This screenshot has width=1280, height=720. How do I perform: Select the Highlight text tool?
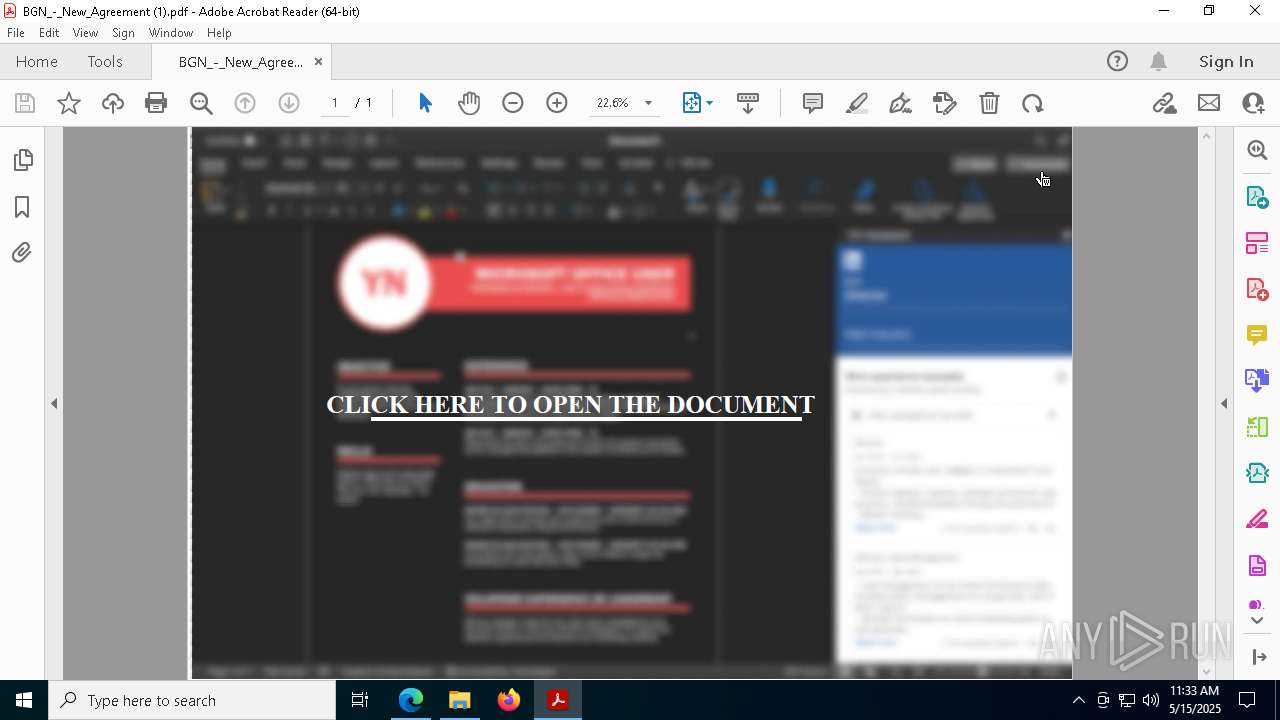click(x=857, y=103)
